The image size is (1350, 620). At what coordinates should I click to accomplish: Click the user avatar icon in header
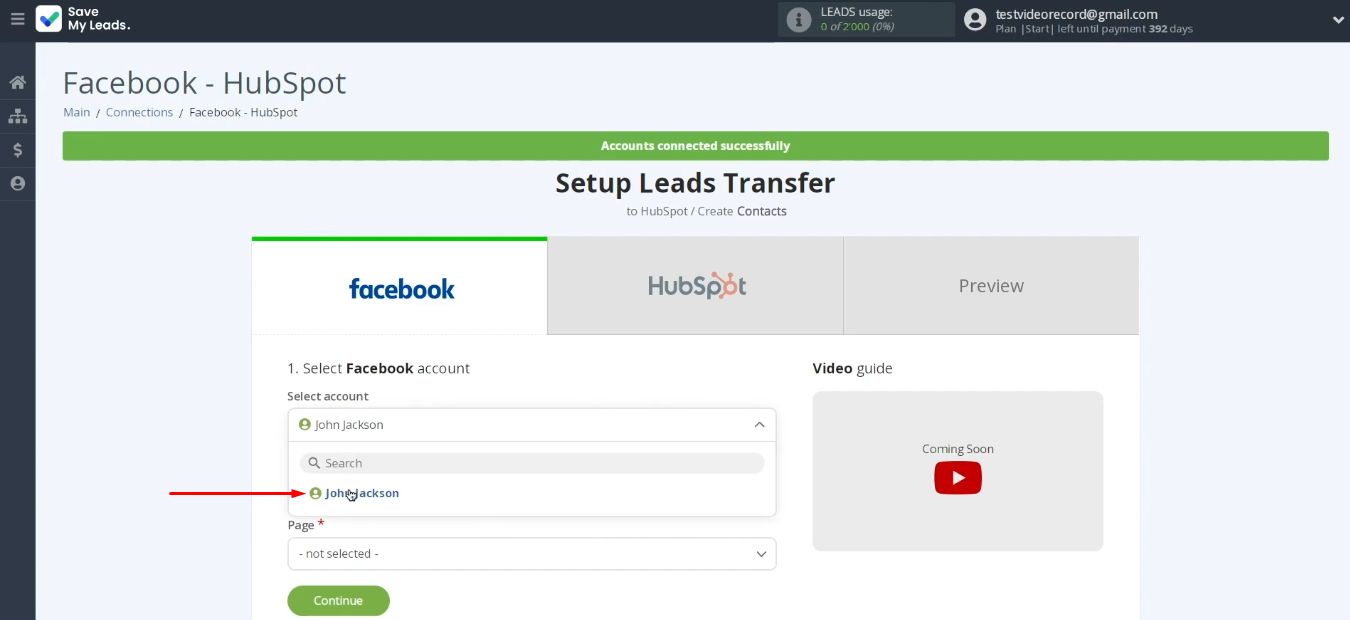tap(975, 19)
